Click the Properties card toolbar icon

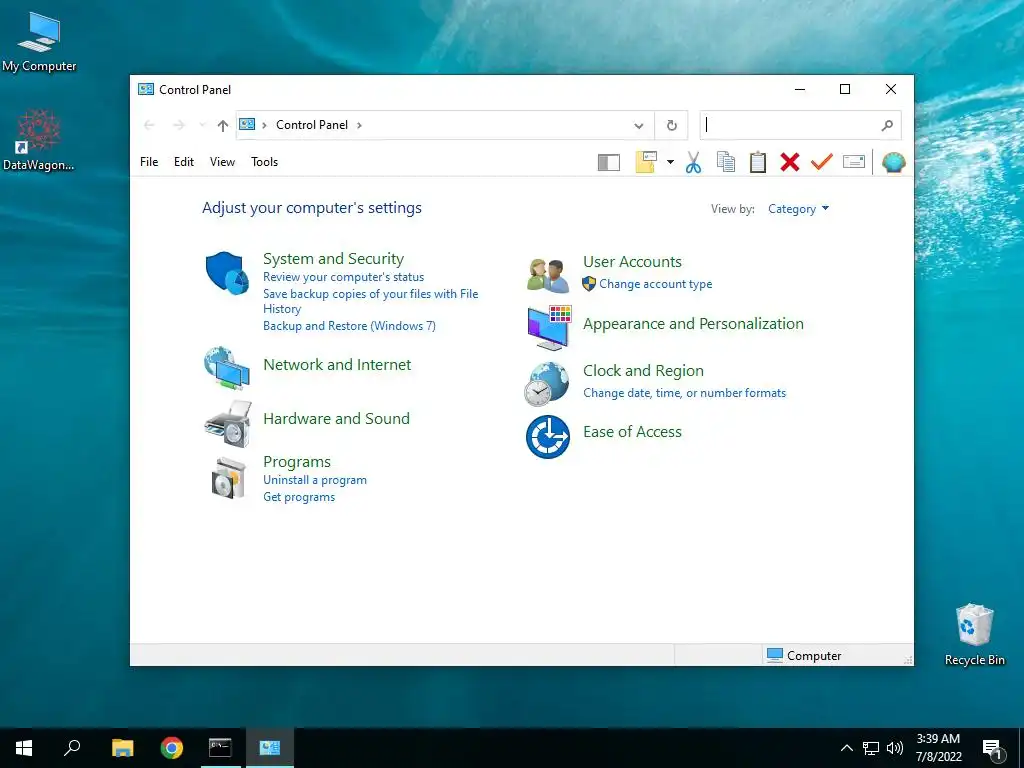(854, 161)
